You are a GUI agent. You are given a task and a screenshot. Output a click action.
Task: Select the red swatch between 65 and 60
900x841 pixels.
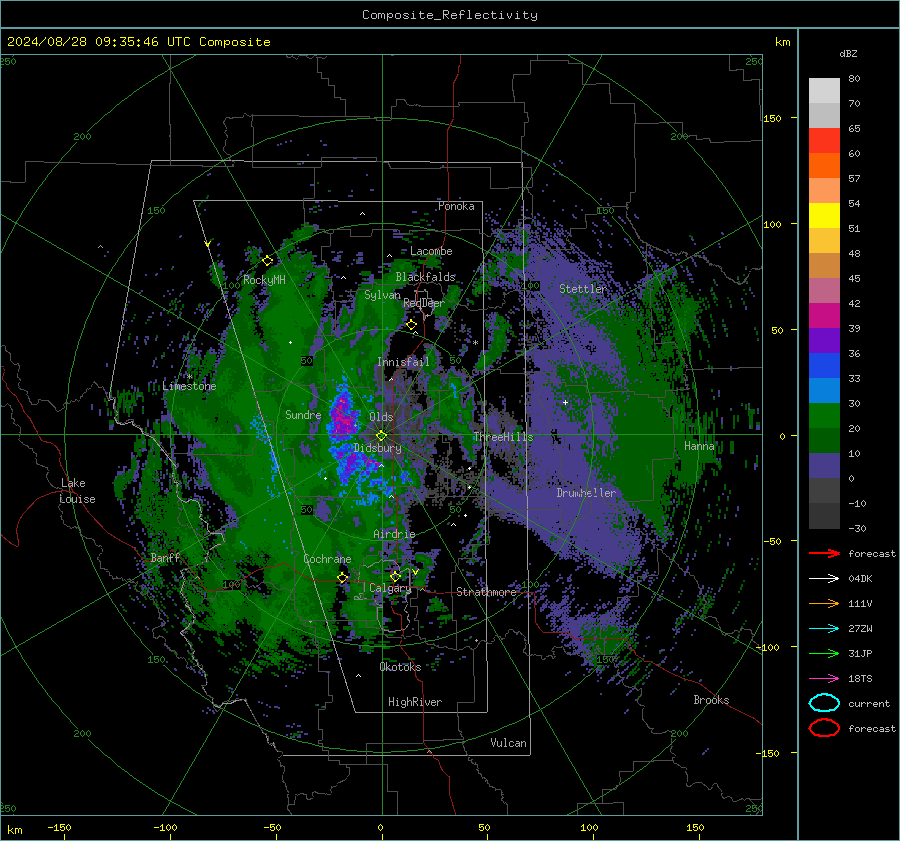(x=824, y=141)
